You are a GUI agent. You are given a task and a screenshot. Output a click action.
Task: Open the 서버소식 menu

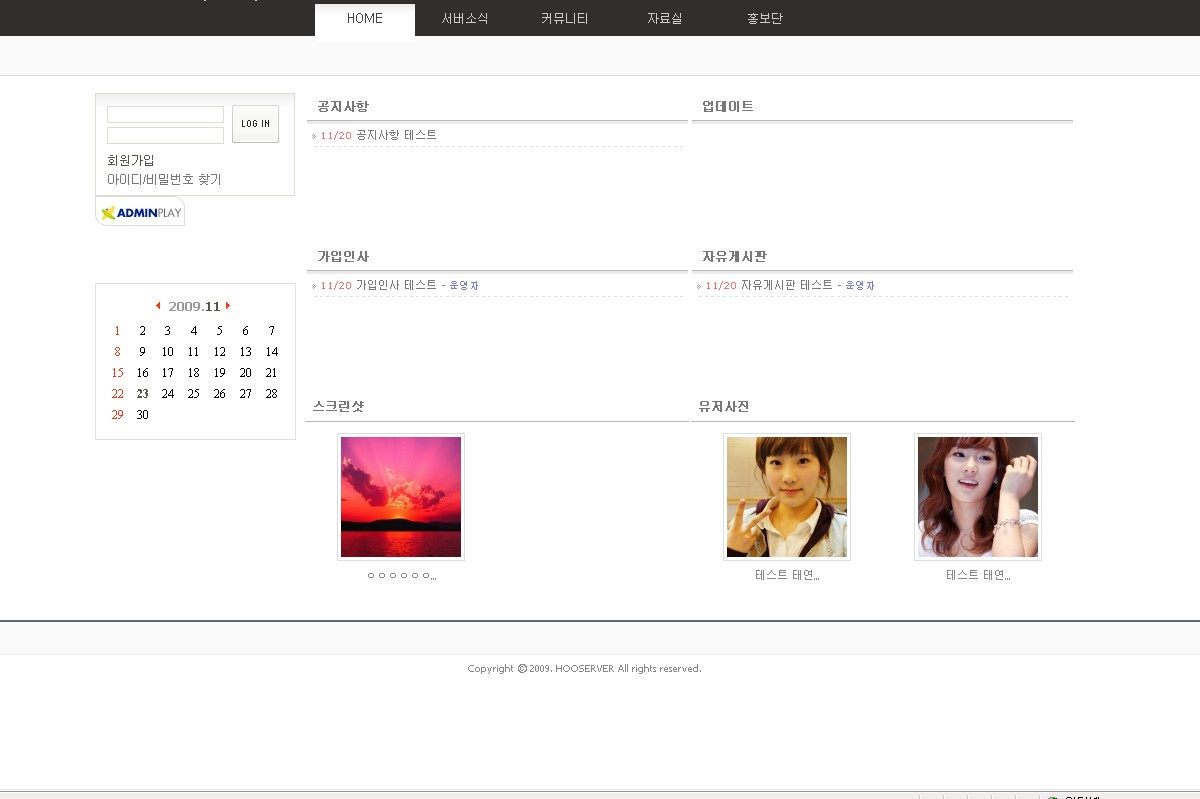coord(465,19)
